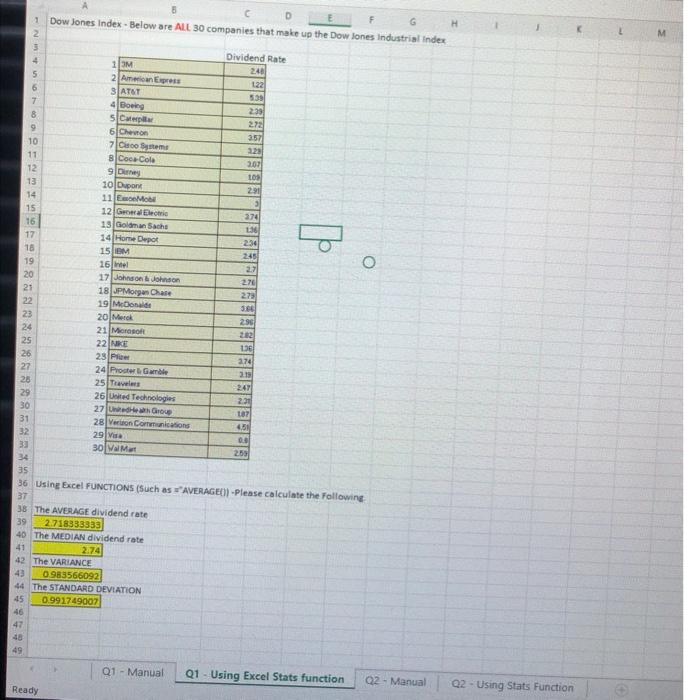Select row 49 header
684x700 pixels.
(x=17, y=650)
